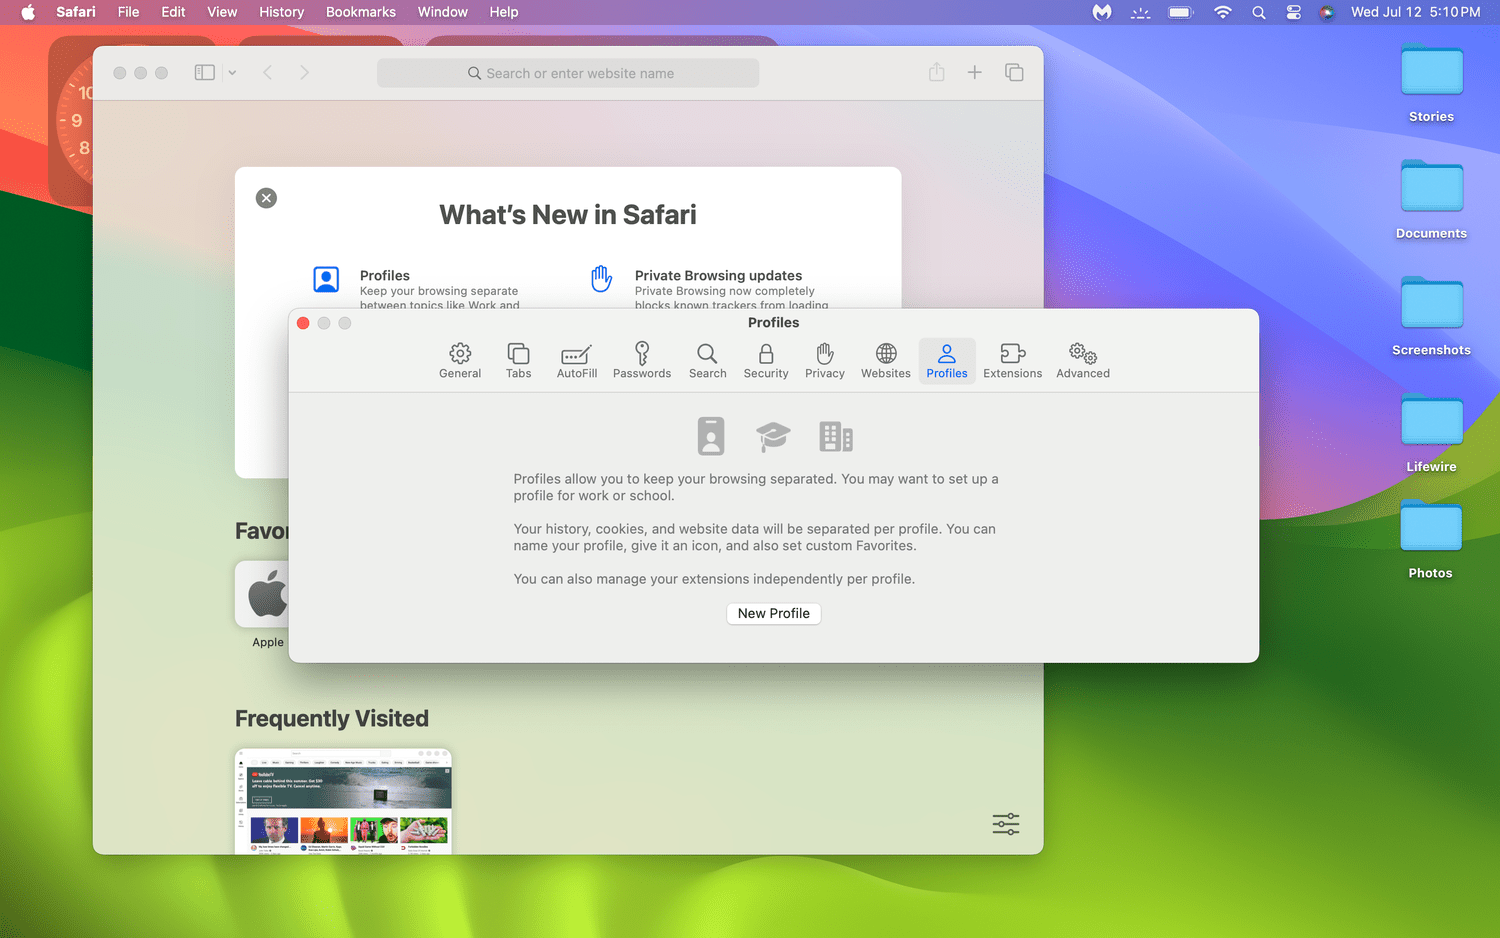This screenshot has width=1500, height=938.
Task: Open the General settings pane
Action: [x=460, y=361]
